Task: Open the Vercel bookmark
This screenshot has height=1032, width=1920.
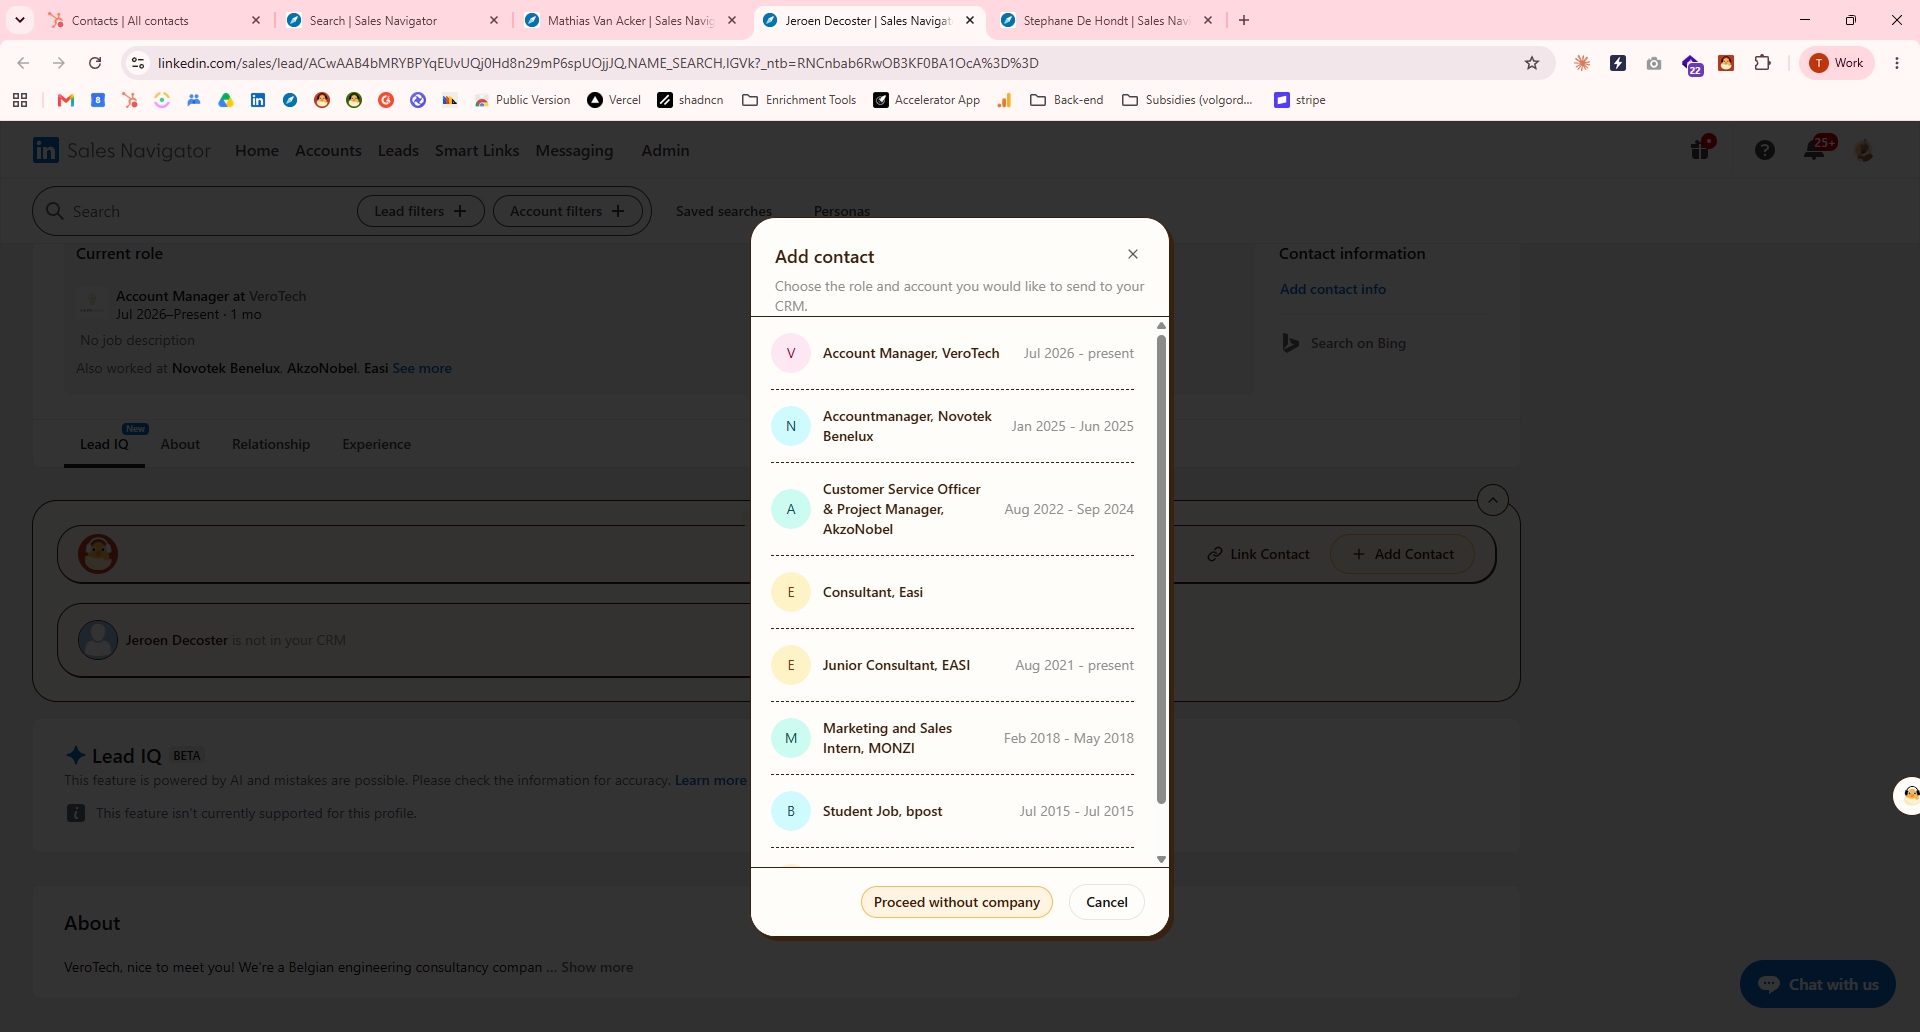Action: pos(614,100)
